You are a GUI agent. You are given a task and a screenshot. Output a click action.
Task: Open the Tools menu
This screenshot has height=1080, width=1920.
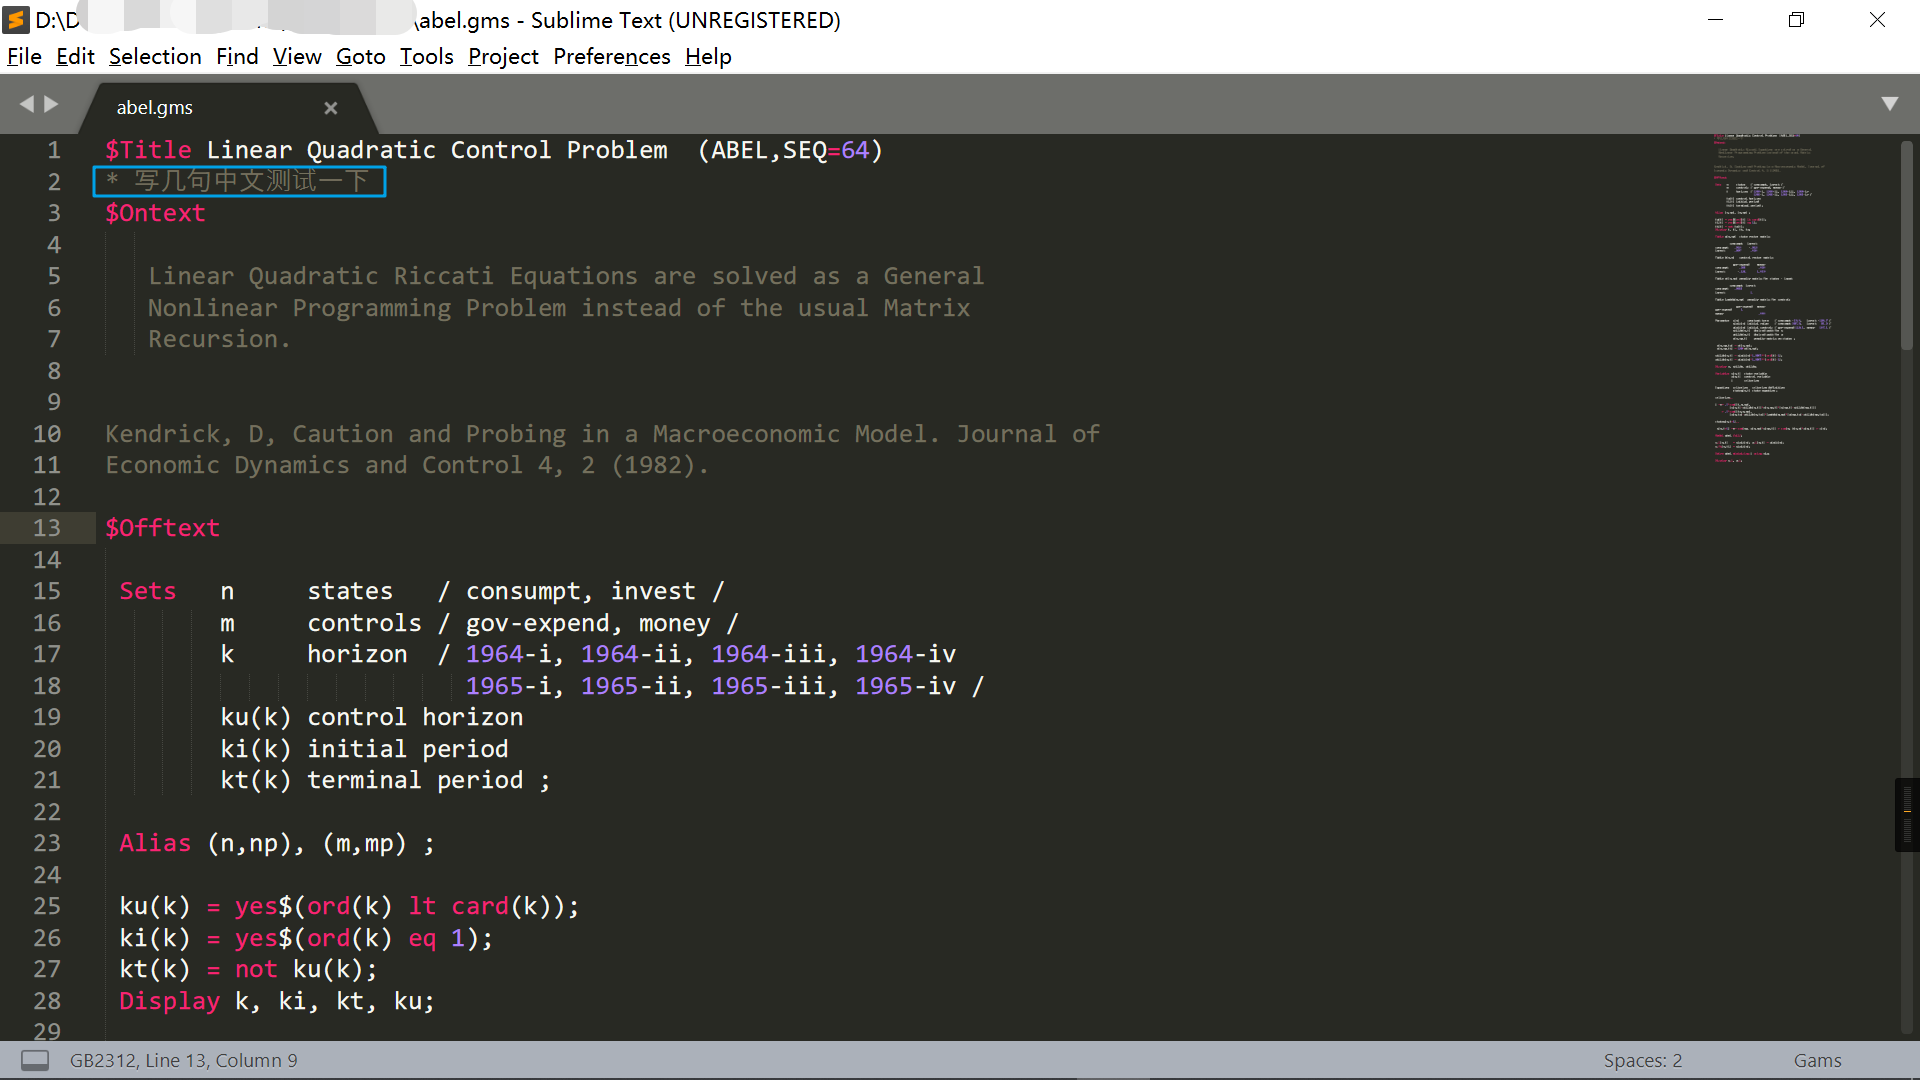(426, 56)
